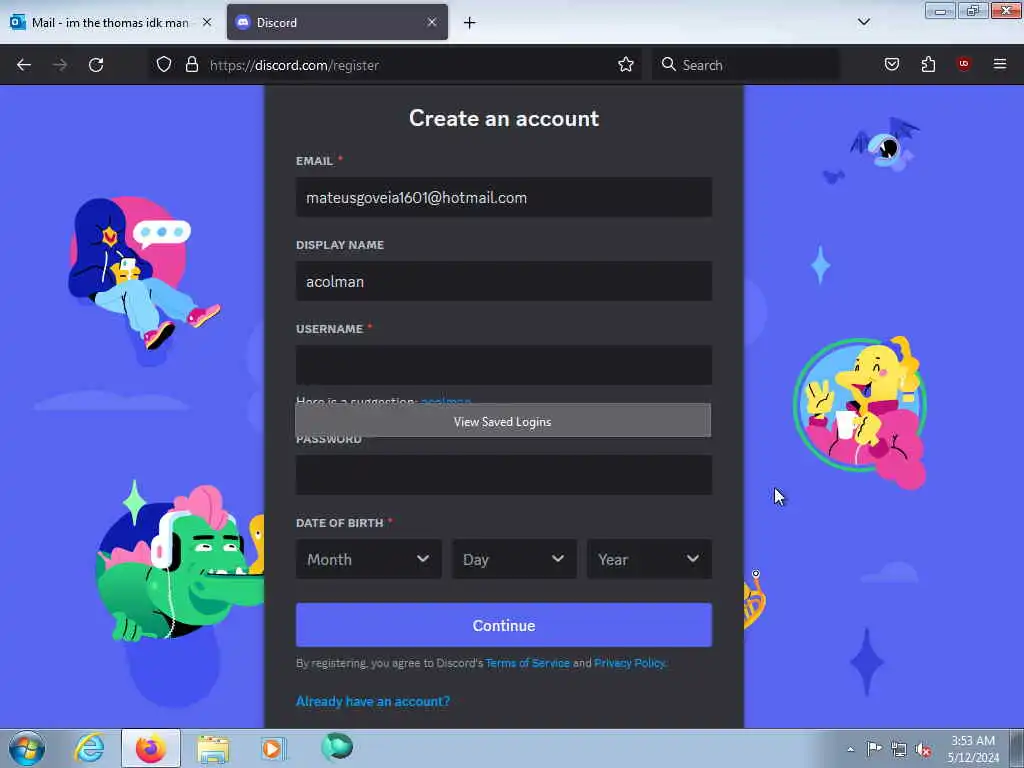The height and width of the screenshot is (768, 1024).
Task: Click the Create an account heading
Action: pyautogui.click(x=504, y=118)
